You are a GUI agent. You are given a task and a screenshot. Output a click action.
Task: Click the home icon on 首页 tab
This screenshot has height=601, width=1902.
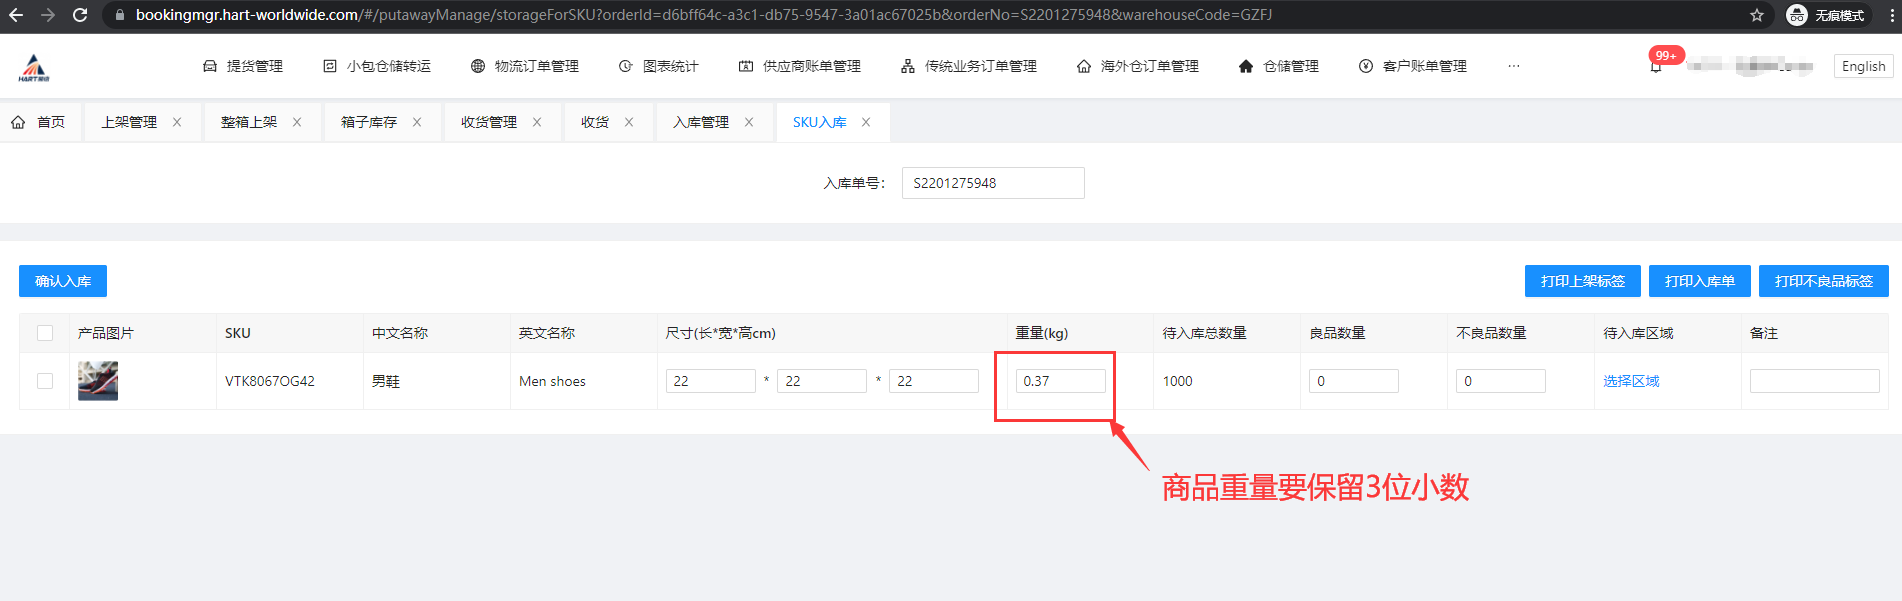[18, 122]
